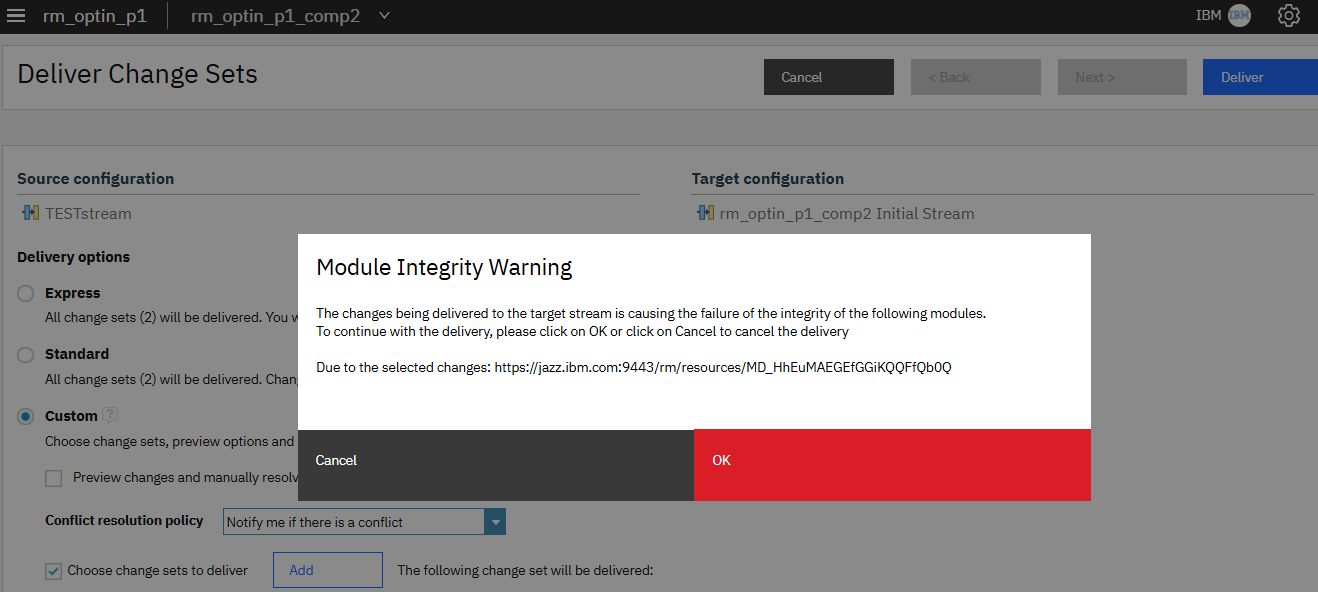Open the hamburger main menu
1318x592 pixels.
17,16
